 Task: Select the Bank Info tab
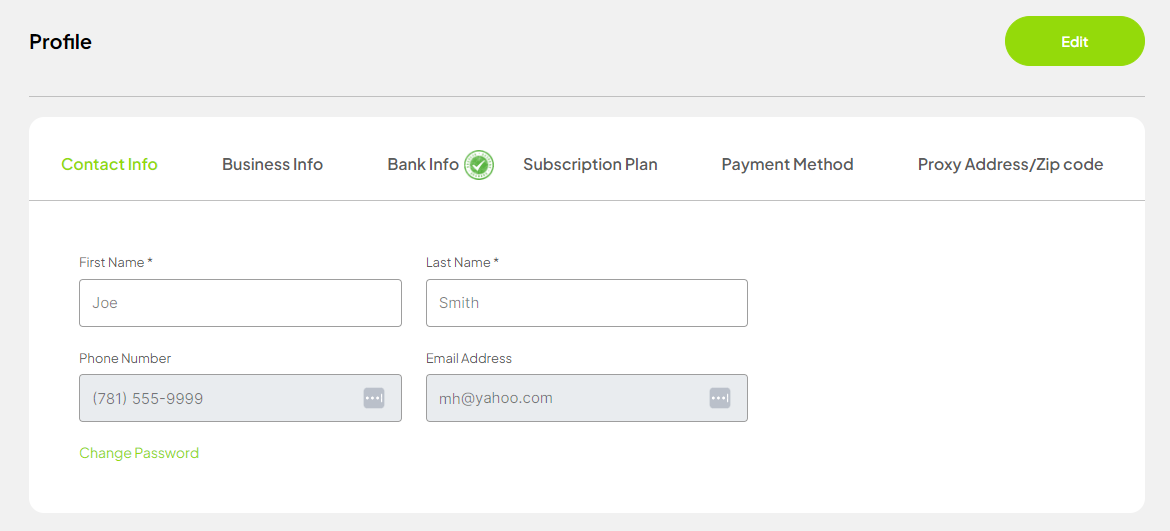[422, 164]
